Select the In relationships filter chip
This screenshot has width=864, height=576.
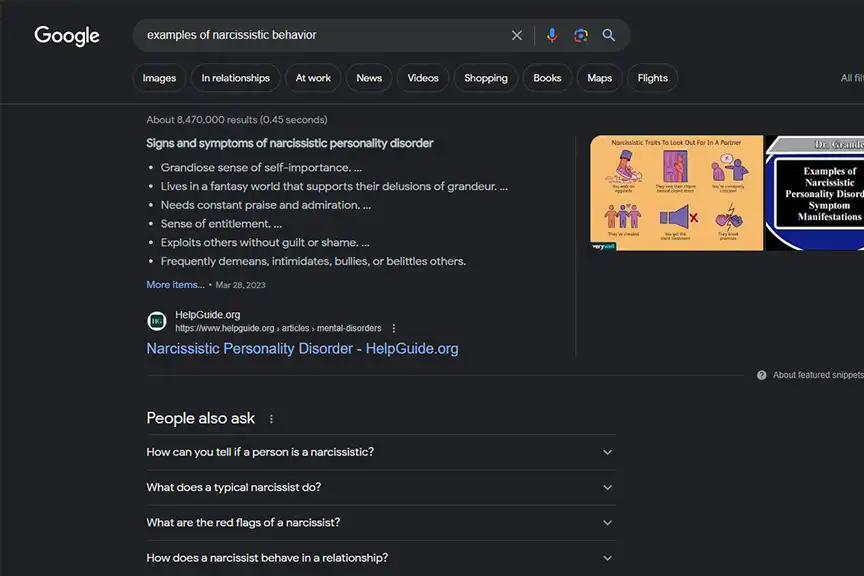coord(235,78)
